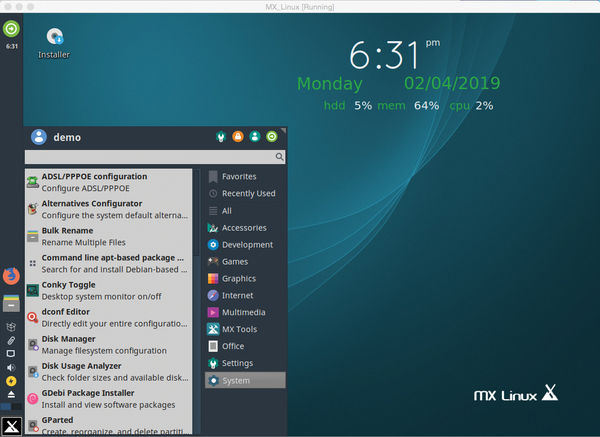Screen dimensions: 600x437
Task: Select the Favorites category
Action: [245, 176]
